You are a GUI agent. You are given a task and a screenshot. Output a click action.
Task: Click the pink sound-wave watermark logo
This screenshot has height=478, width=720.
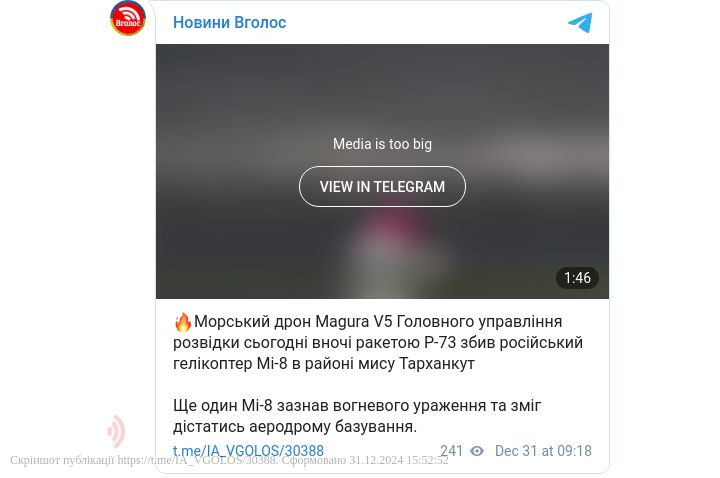click(116, 431)
